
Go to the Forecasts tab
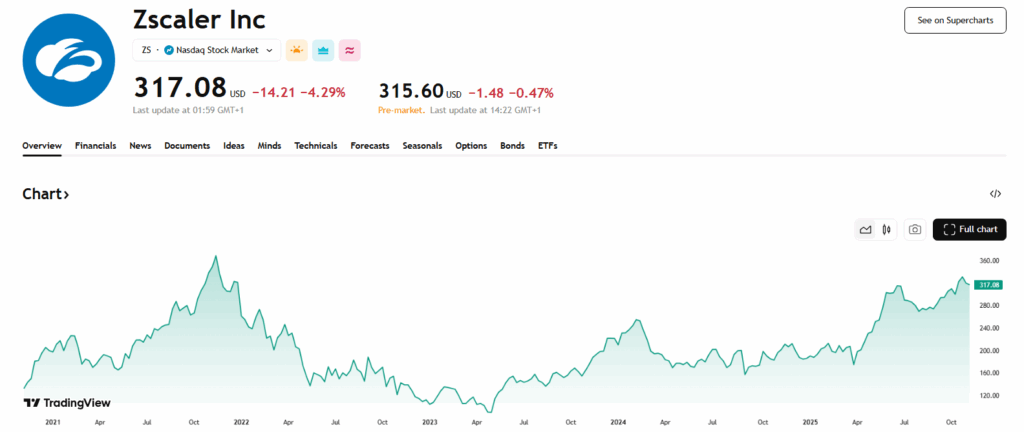point(369,146)
